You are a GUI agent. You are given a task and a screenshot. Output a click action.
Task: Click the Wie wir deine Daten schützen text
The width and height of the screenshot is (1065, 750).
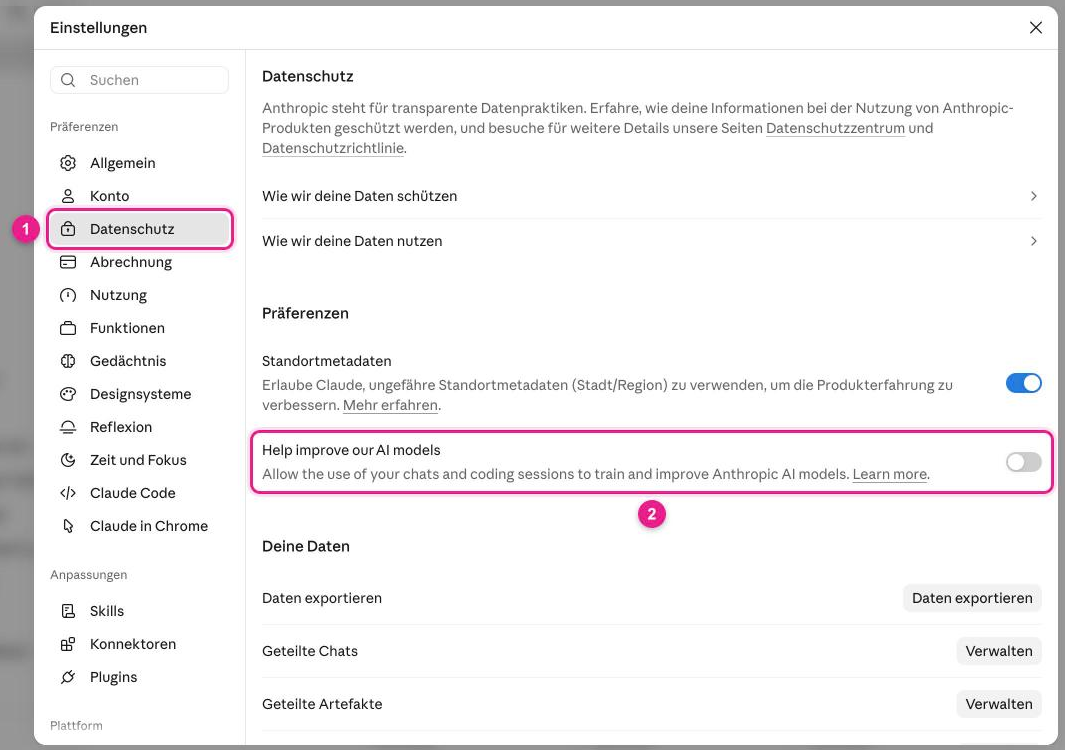tap(359, 196)
